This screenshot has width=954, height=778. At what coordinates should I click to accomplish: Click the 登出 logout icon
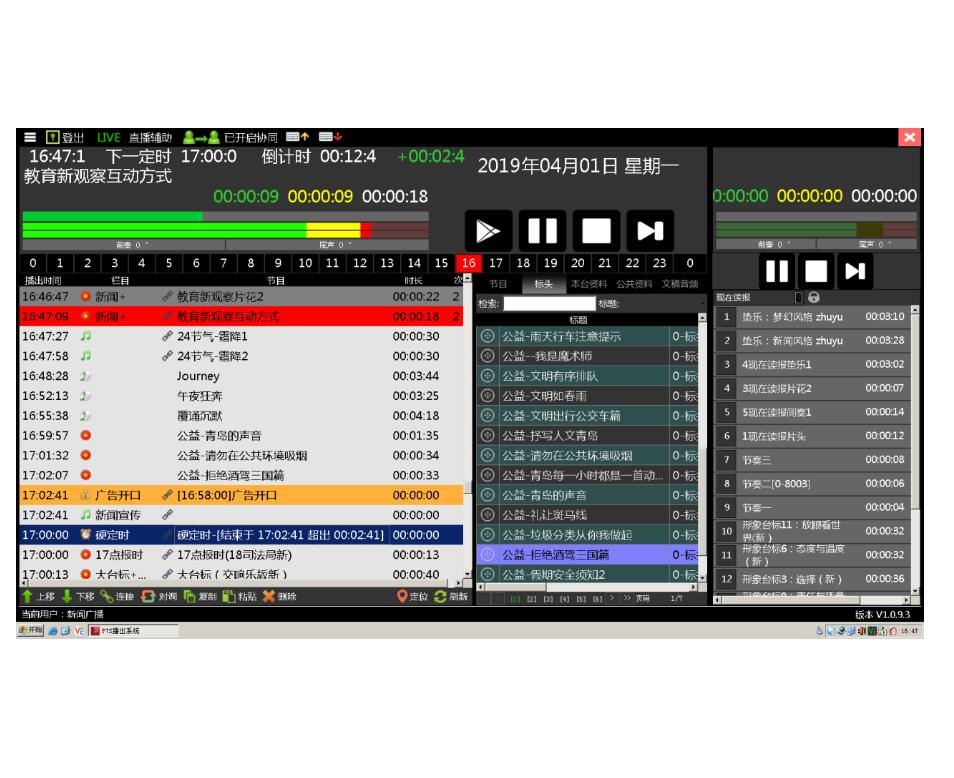pyautogui.click(x=53, y=137)
